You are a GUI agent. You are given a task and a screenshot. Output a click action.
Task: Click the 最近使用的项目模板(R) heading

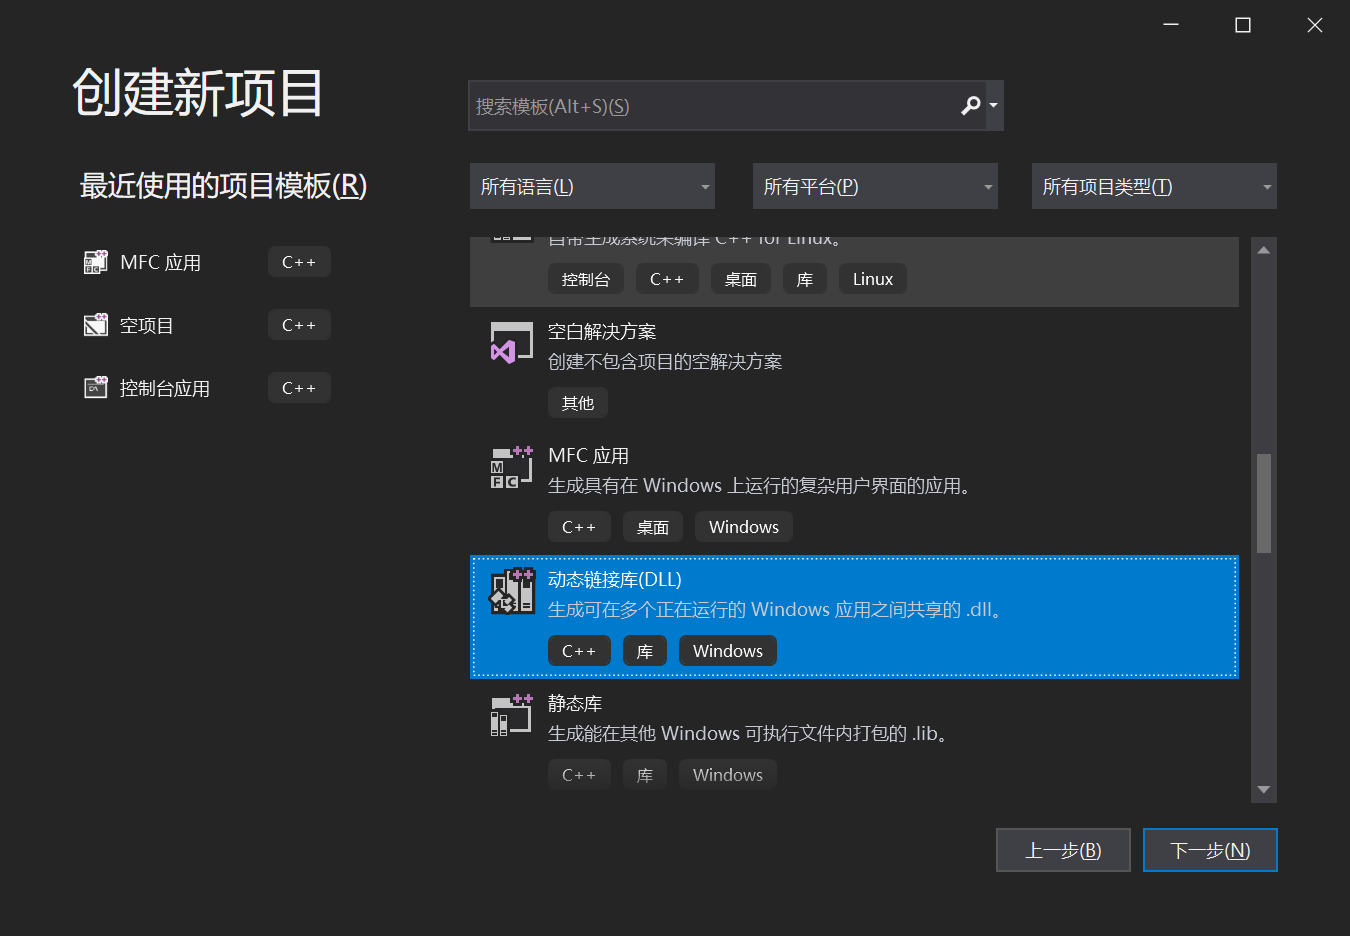[x=224, y=185]
